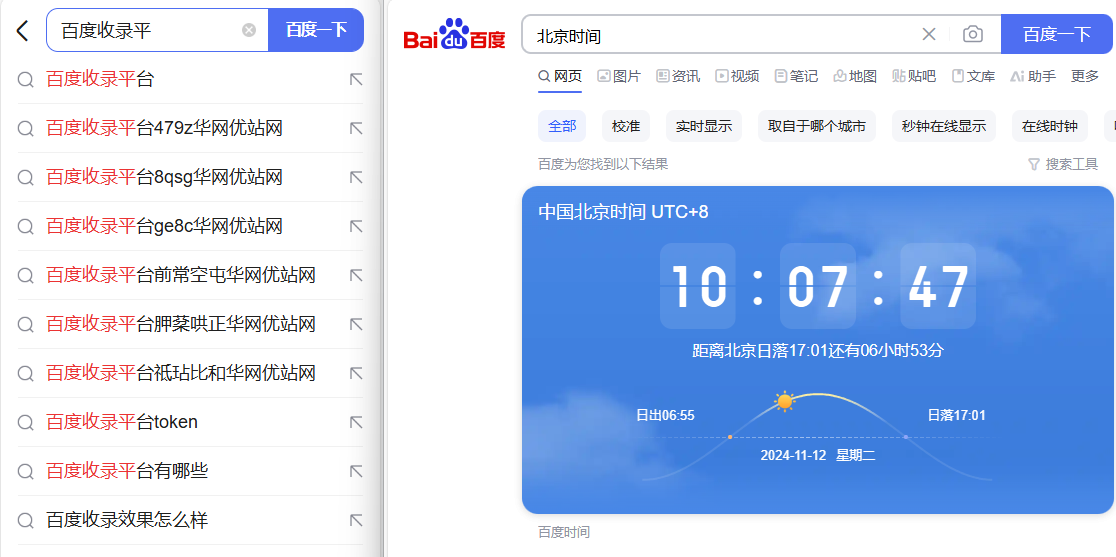This screenshot has height=557, width=1116.
Task: Select 秒钟在线显示 filter chip
Action: (944, 127)
